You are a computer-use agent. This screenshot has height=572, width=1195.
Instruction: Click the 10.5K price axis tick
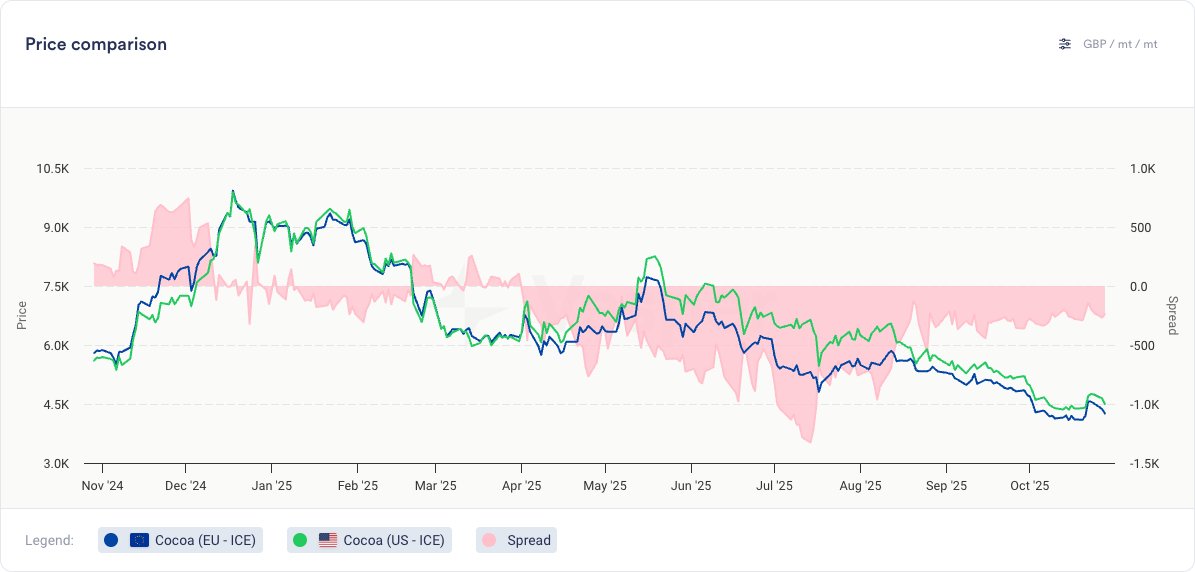(53, 168)
